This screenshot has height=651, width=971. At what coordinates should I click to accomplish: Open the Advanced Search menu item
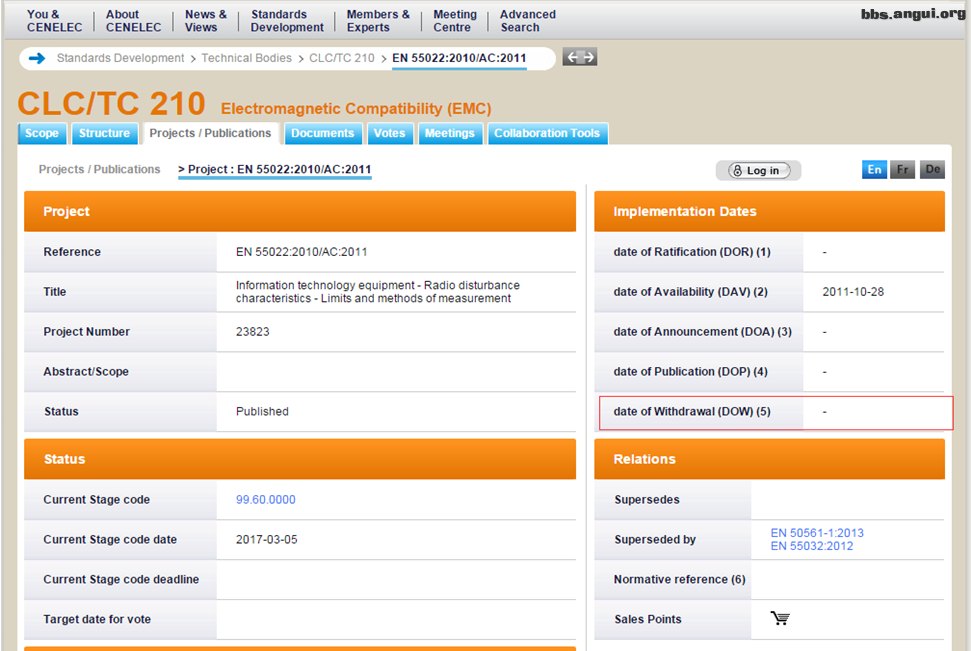527,21
